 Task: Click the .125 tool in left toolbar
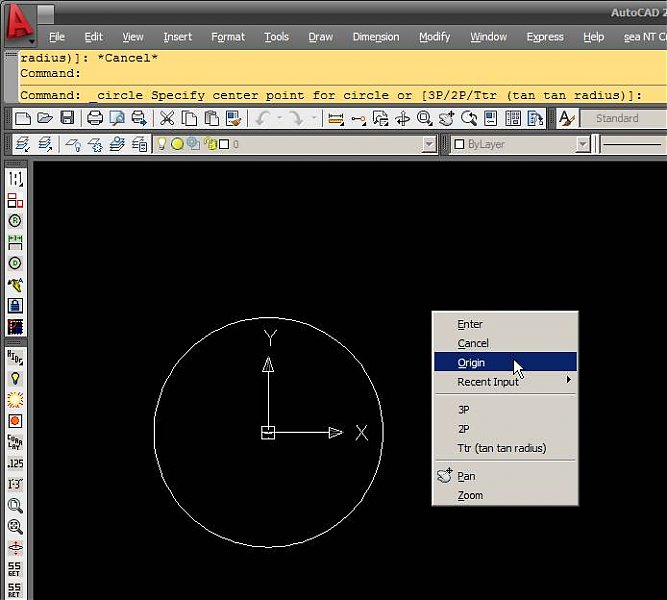[x=15, y=463]
